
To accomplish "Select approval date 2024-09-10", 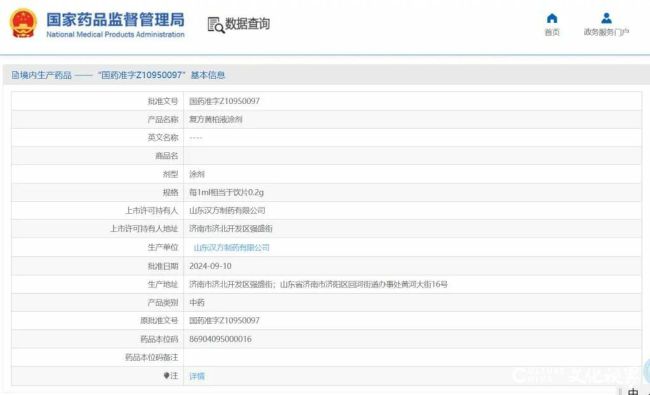I will pos(210,266).
